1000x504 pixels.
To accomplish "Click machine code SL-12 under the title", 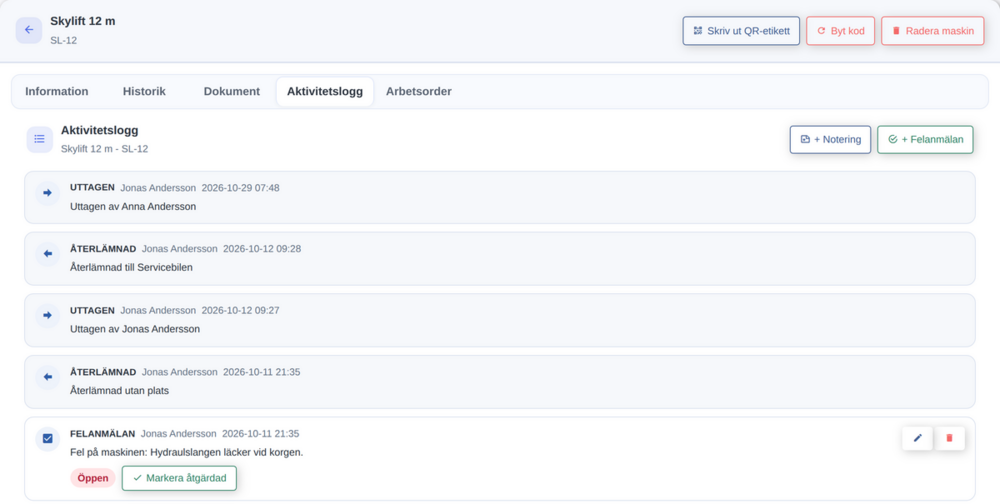I will click(64, 40).
